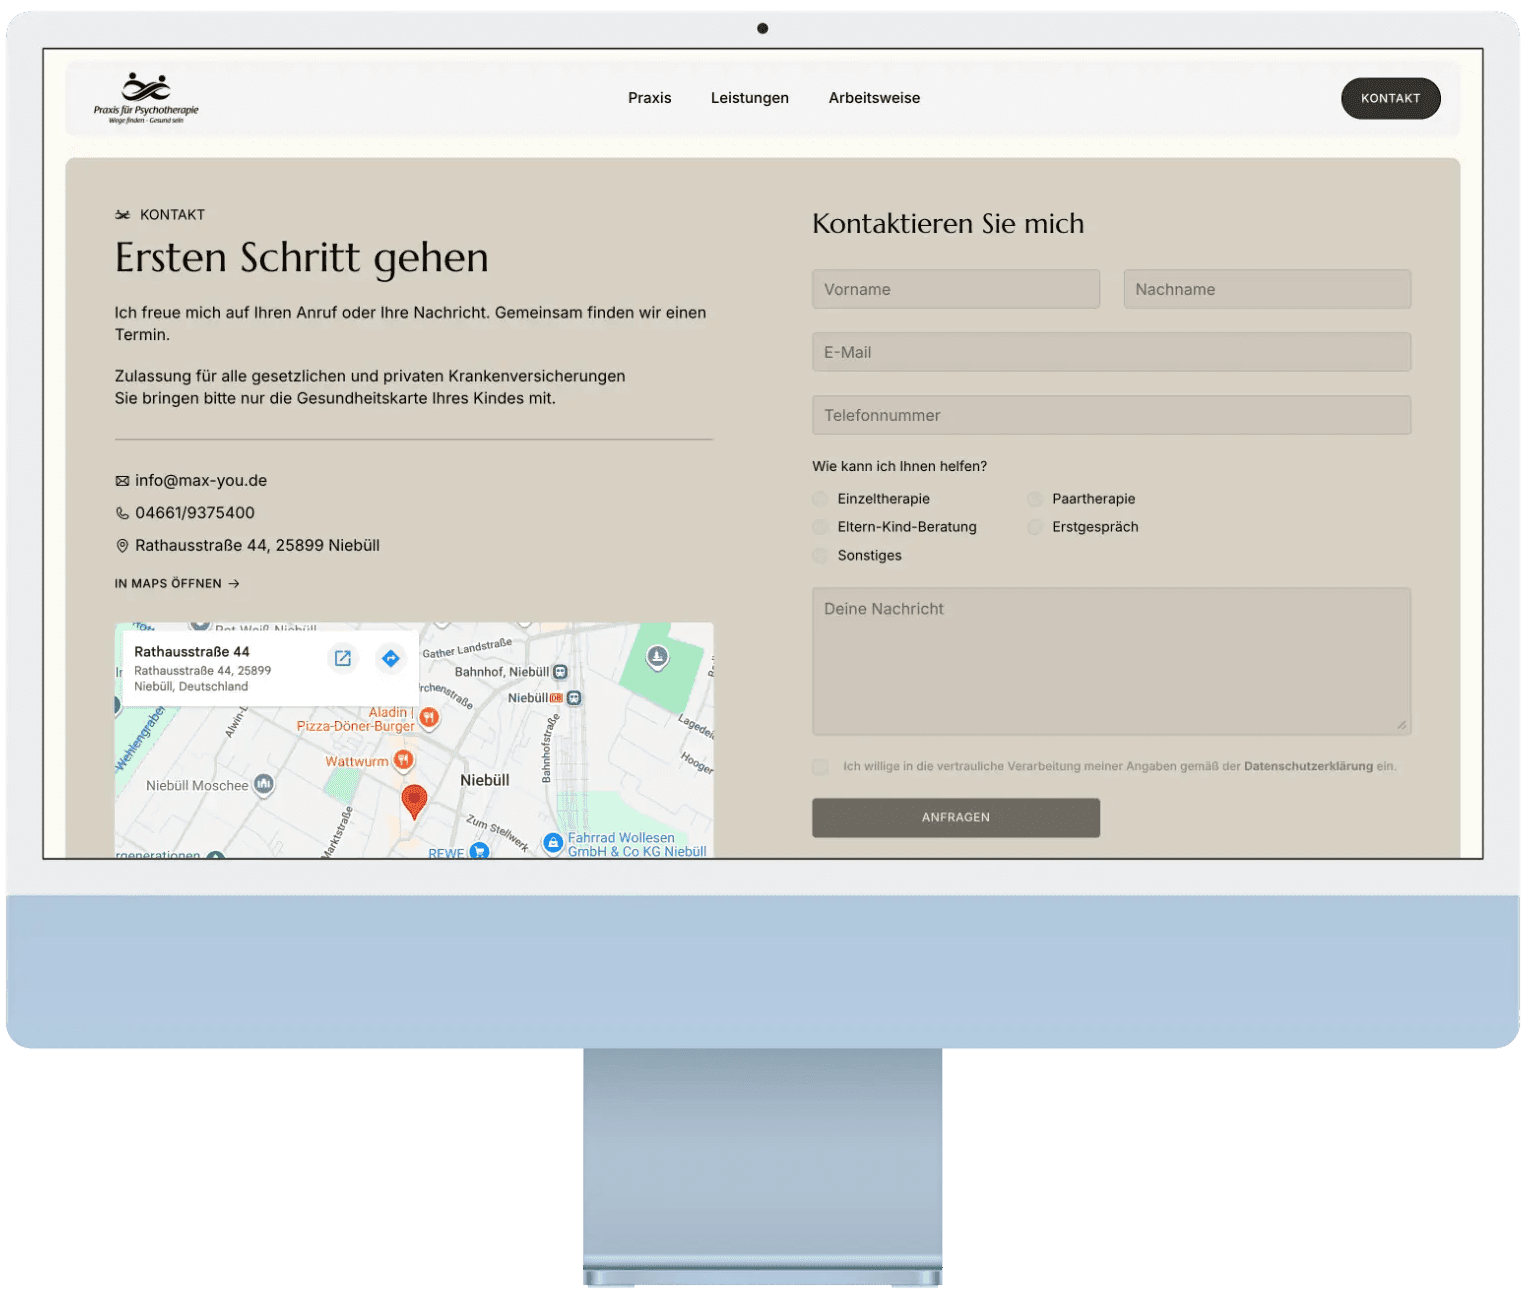Click the location pin icon beside address
This screenshot has height=1289, width=1526.
click(122, 546)
